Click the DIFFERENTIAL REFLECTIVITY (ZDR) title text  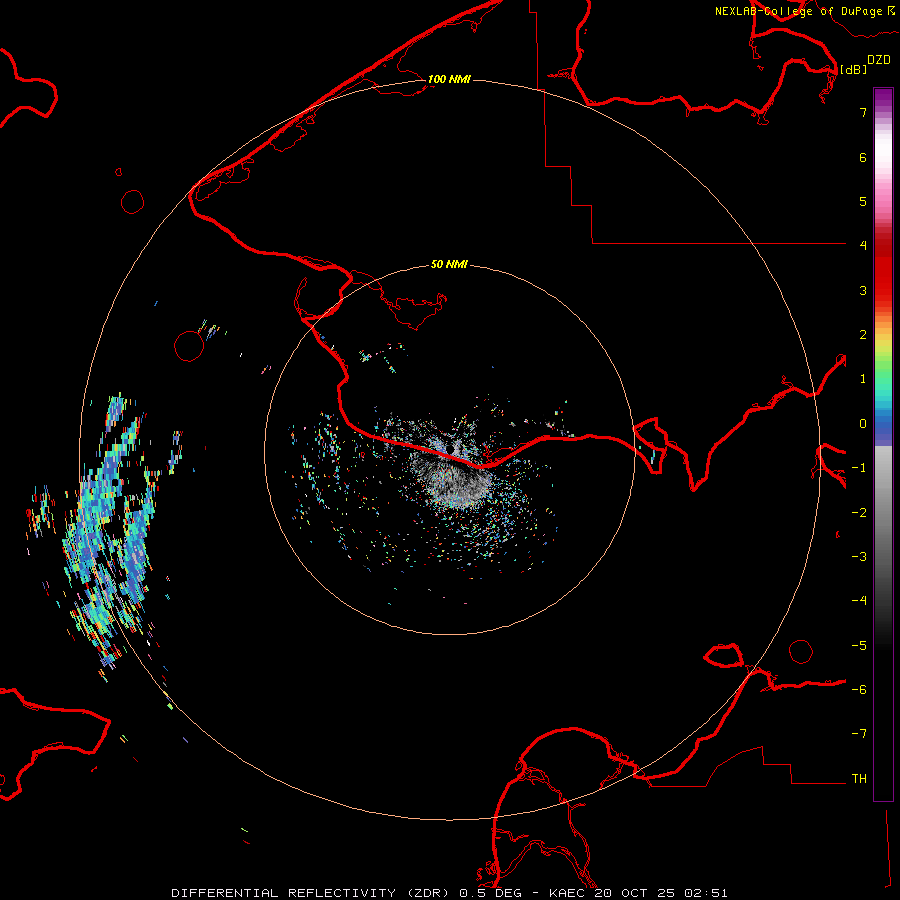pos(312,893)
